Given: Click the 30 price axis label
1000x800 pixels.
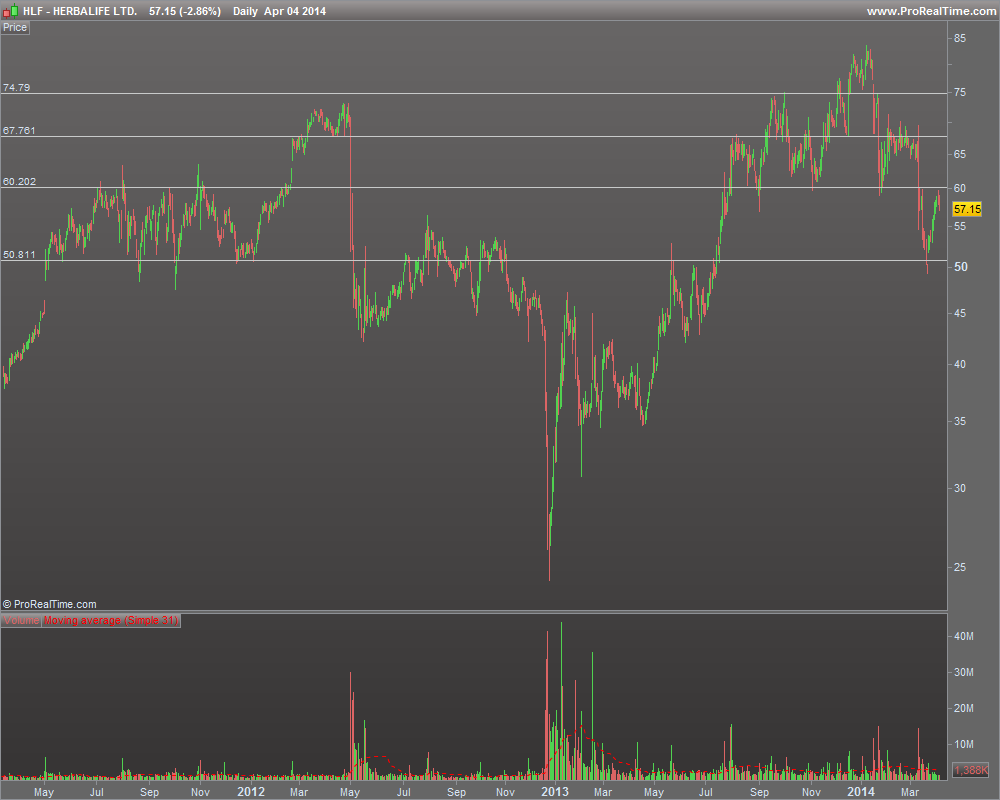Looking at the screenshot, I should [960, 488].
